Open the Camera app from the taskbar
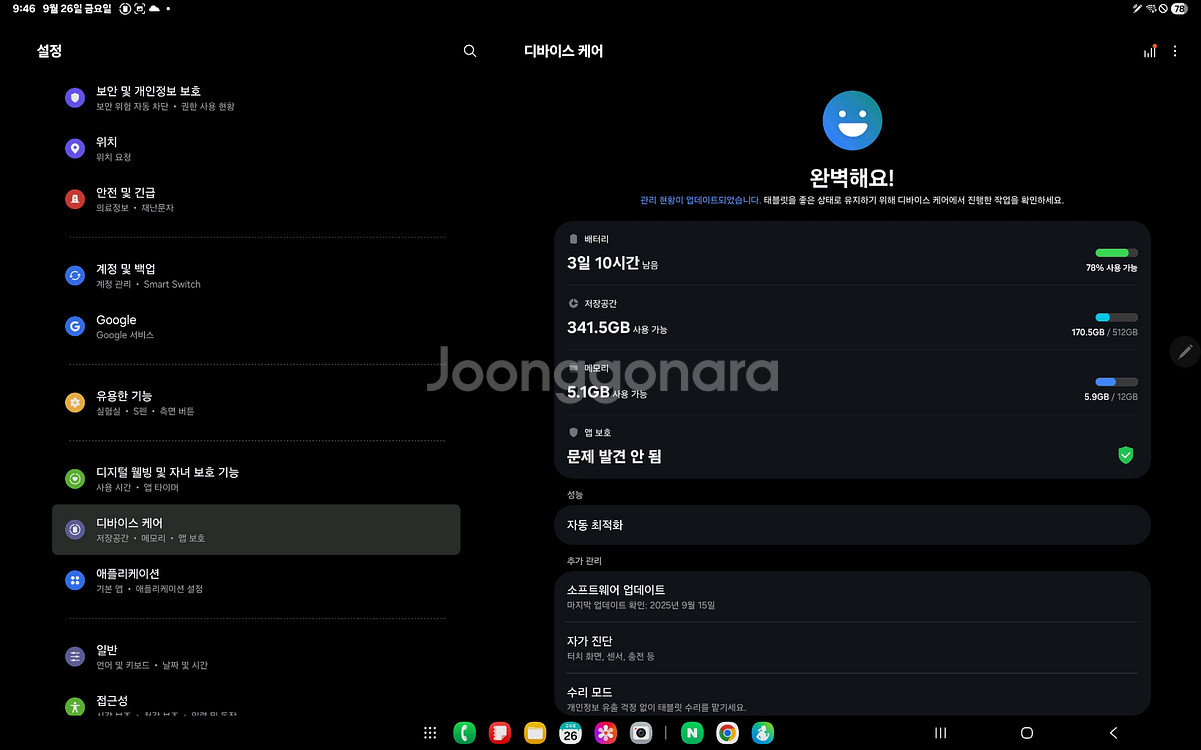This screenshot has height=750, width=1201. (x=641, y=733)
